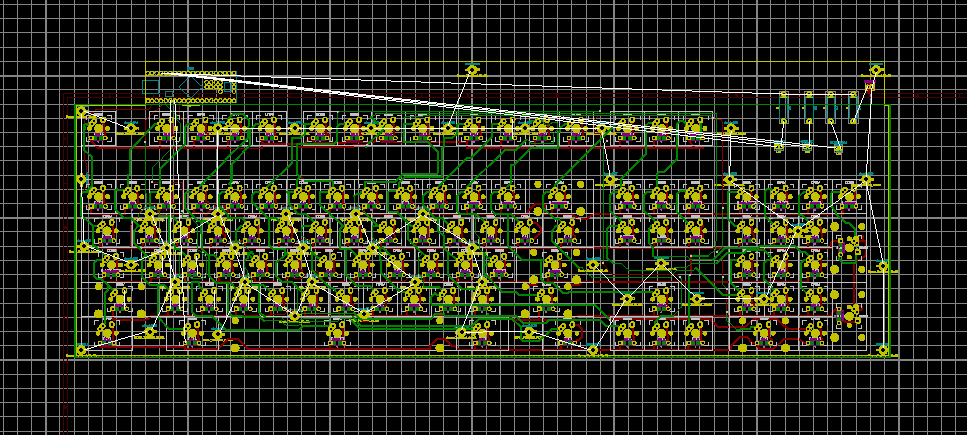
Task: Select the bottom-right corner mounting hole
Action: coord(882,350)
